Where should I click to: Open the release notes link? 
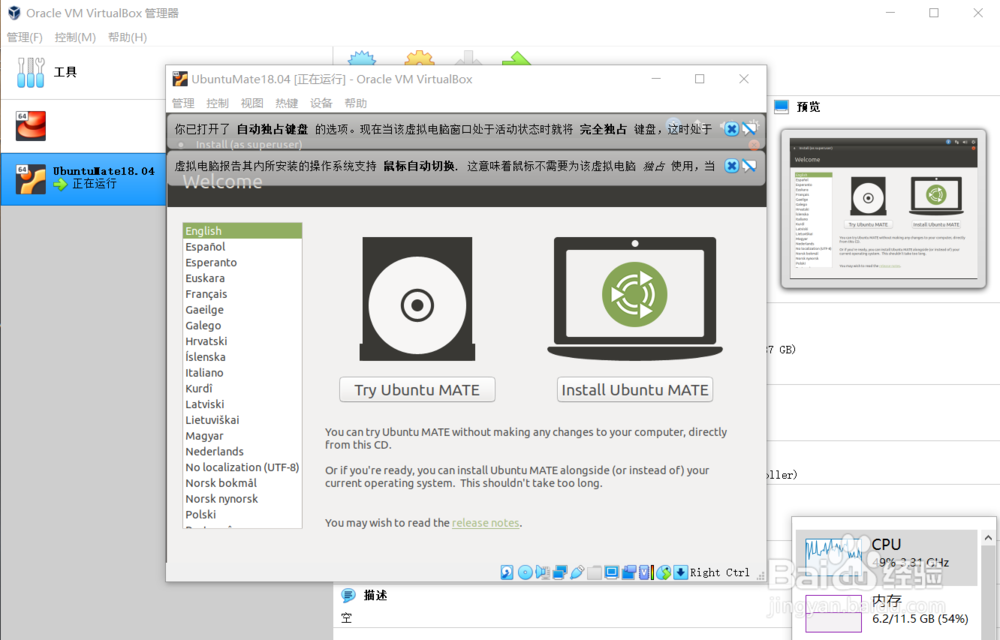pyautogui.click(x=485, y=523)
